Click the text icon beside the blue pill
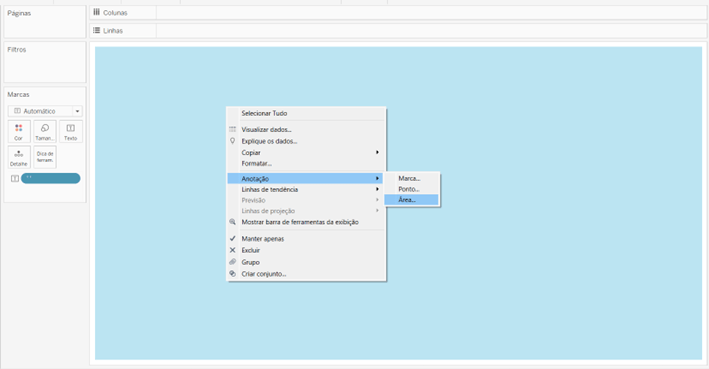This screenshot has height=369, width=709. [15, 179]
